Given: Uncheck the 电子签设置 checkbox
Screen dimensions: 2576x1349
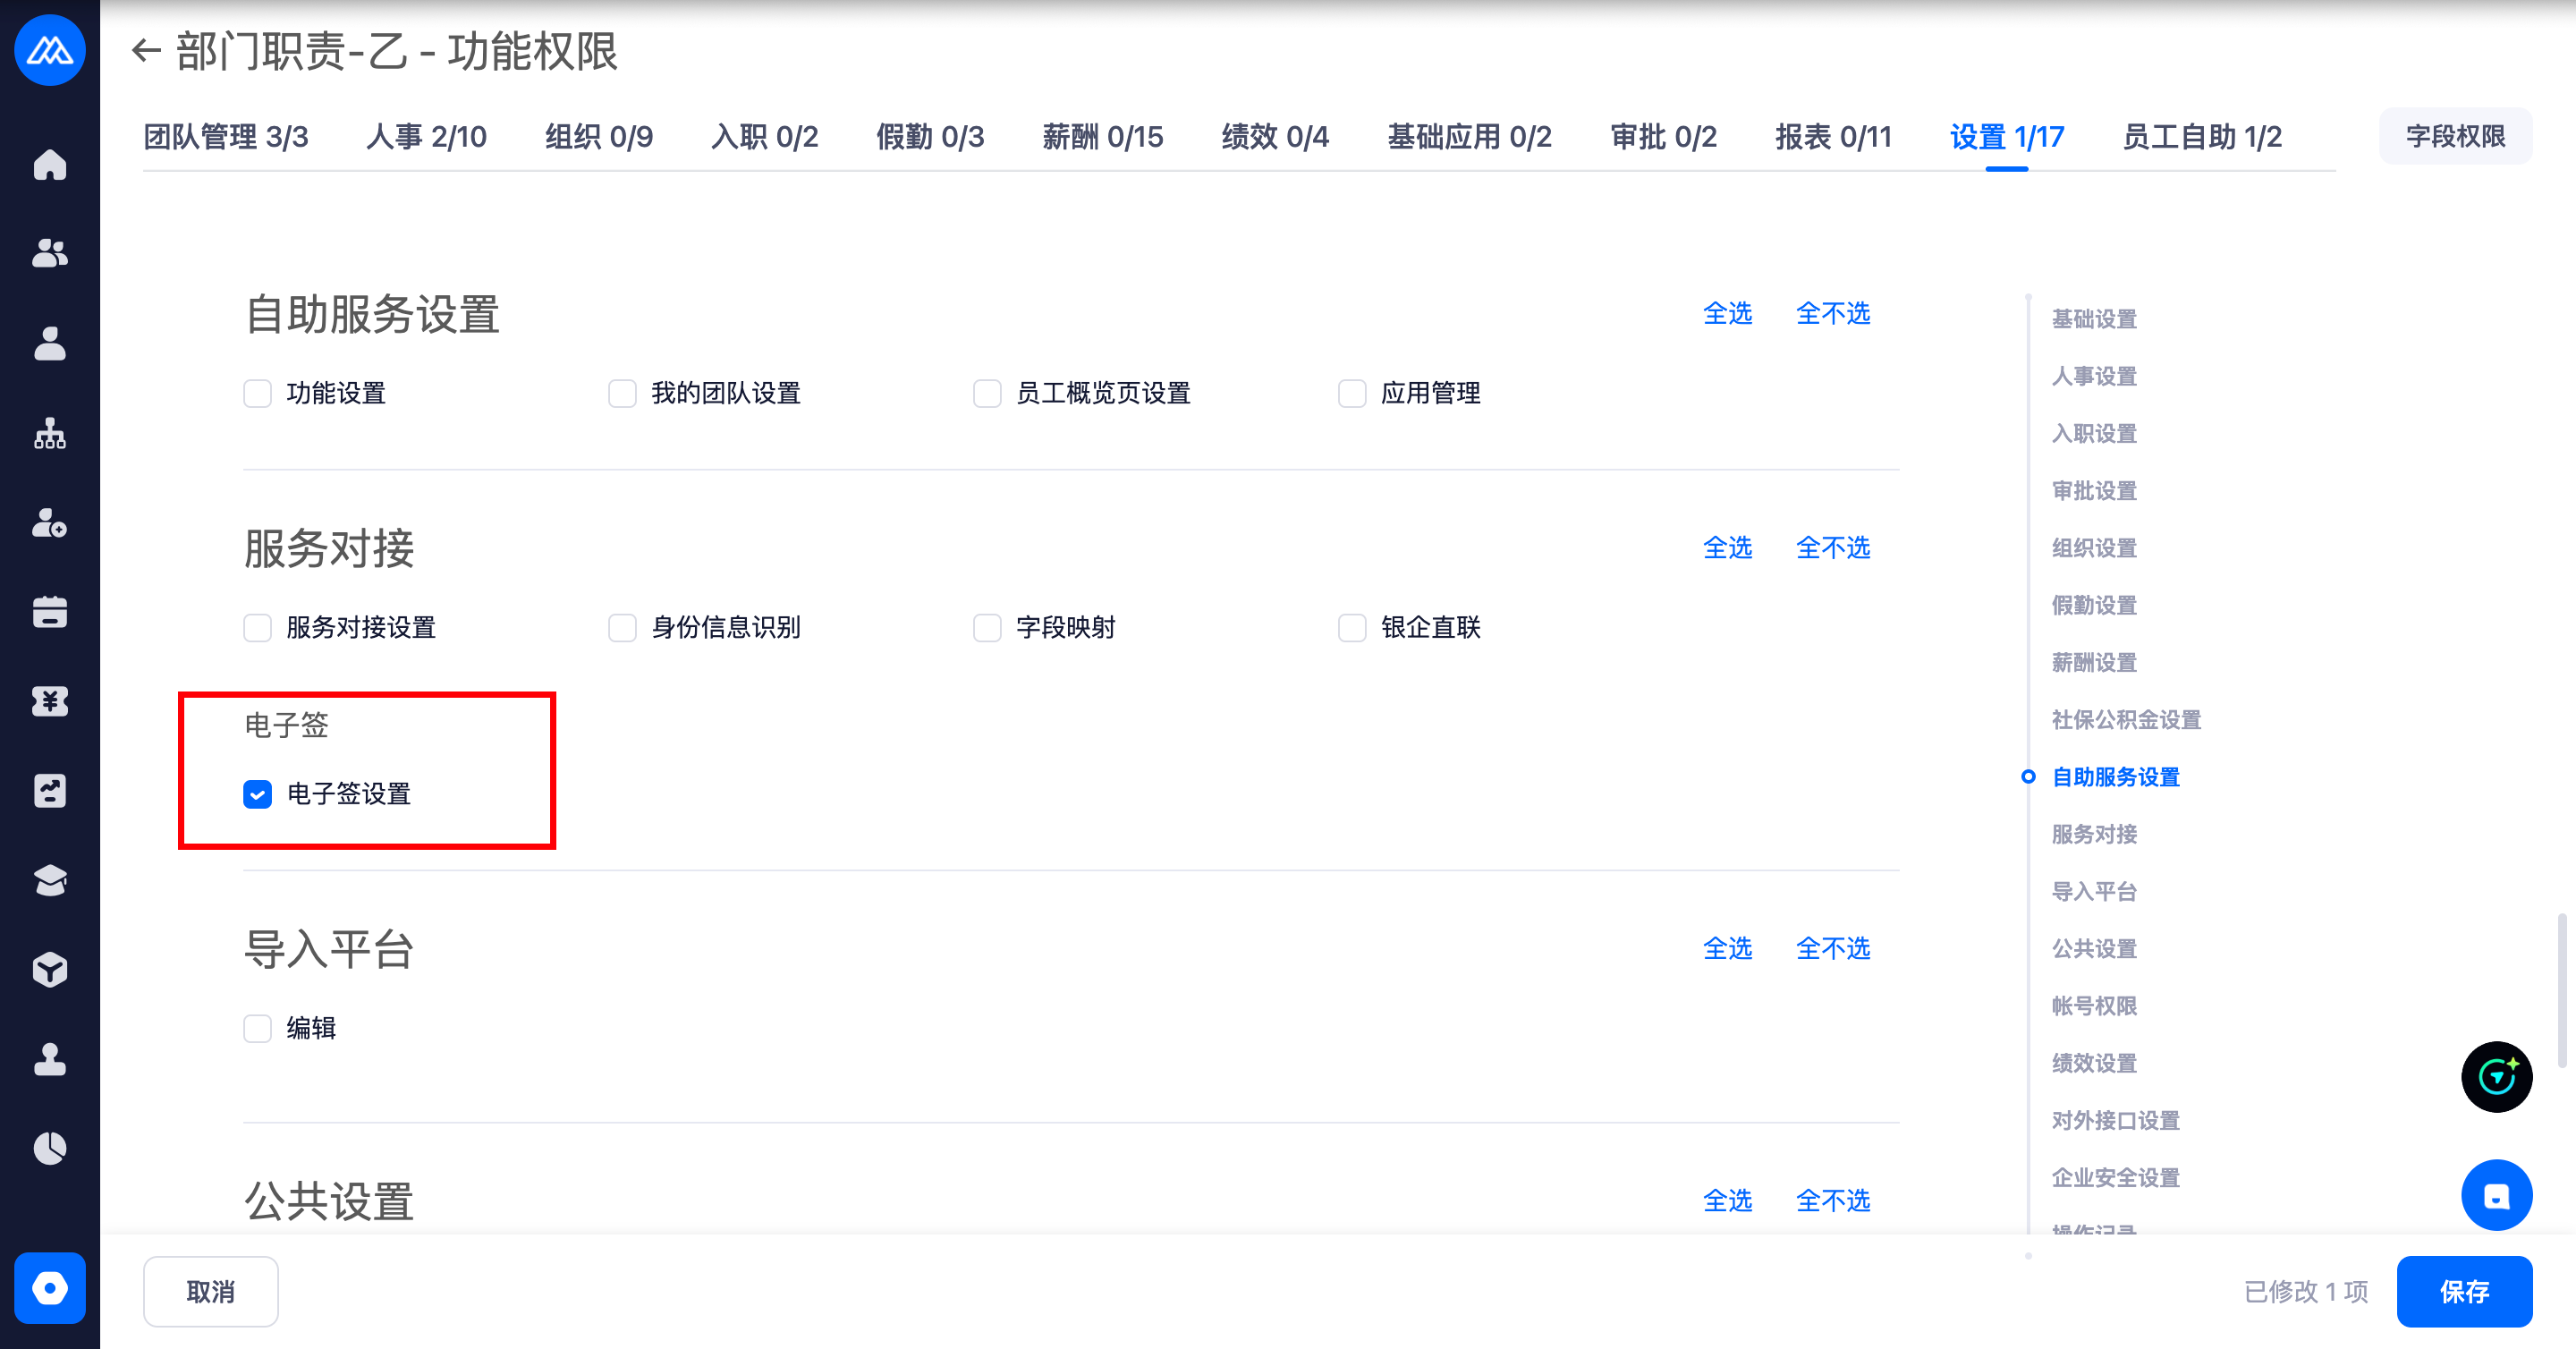Looking at the screenshot, I should point(257,794).
